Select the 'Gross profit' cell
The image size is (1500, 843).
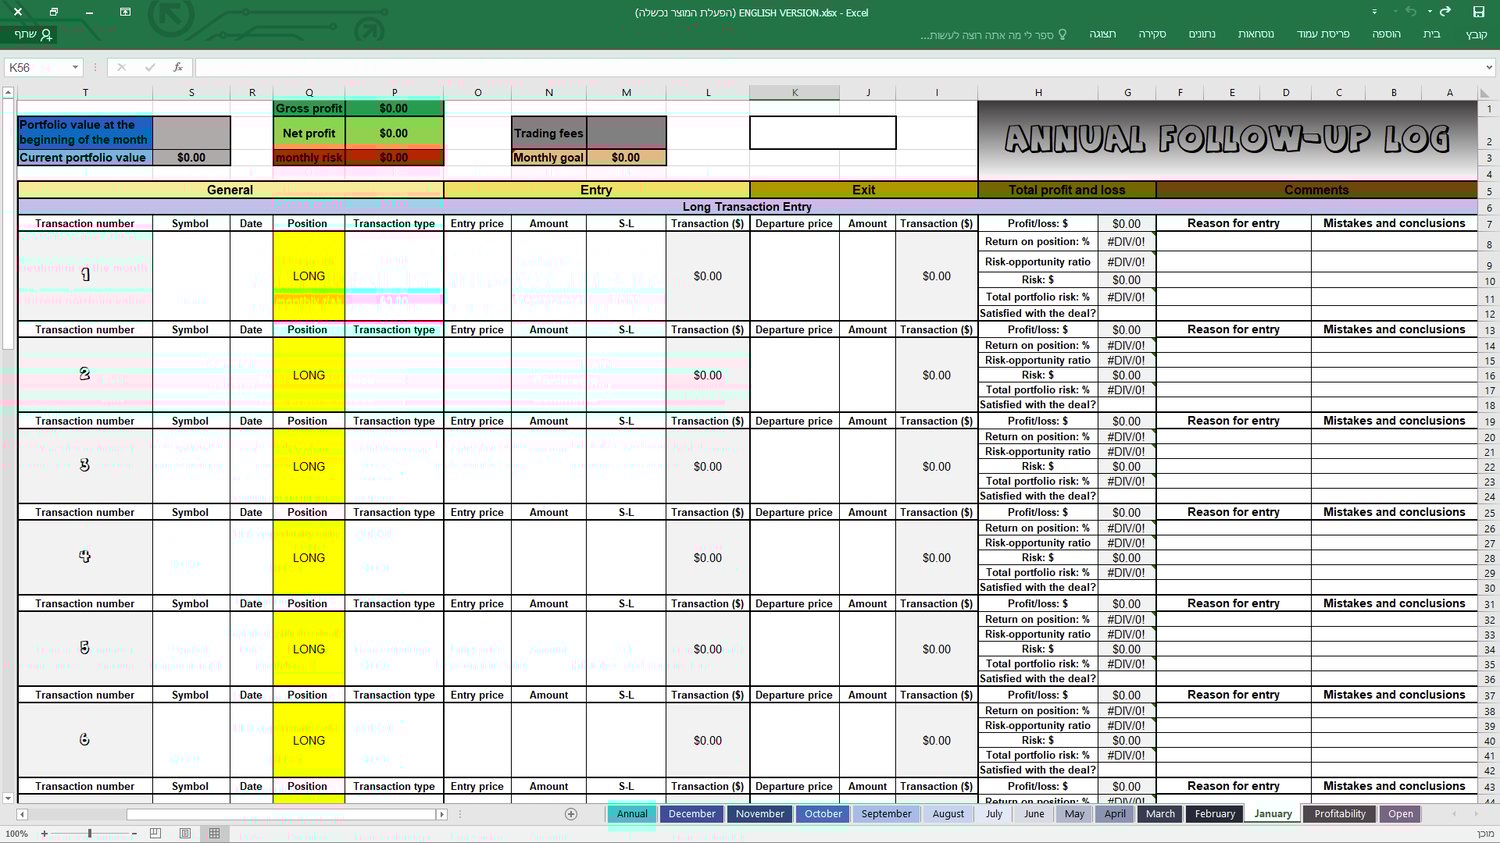click(x=309, y=108)
